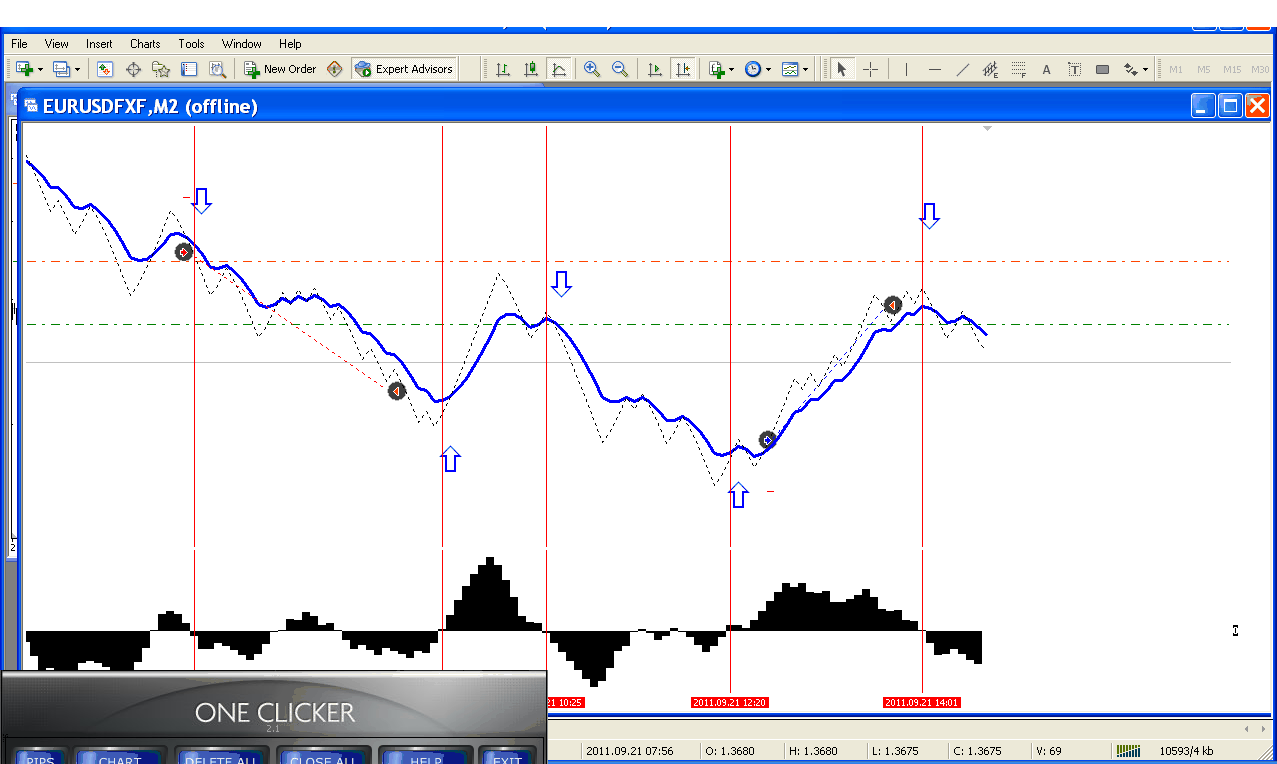This screenshot has width=1277, height=764.
Task: Click the New Order button
Action: click(x=281, y=69)
